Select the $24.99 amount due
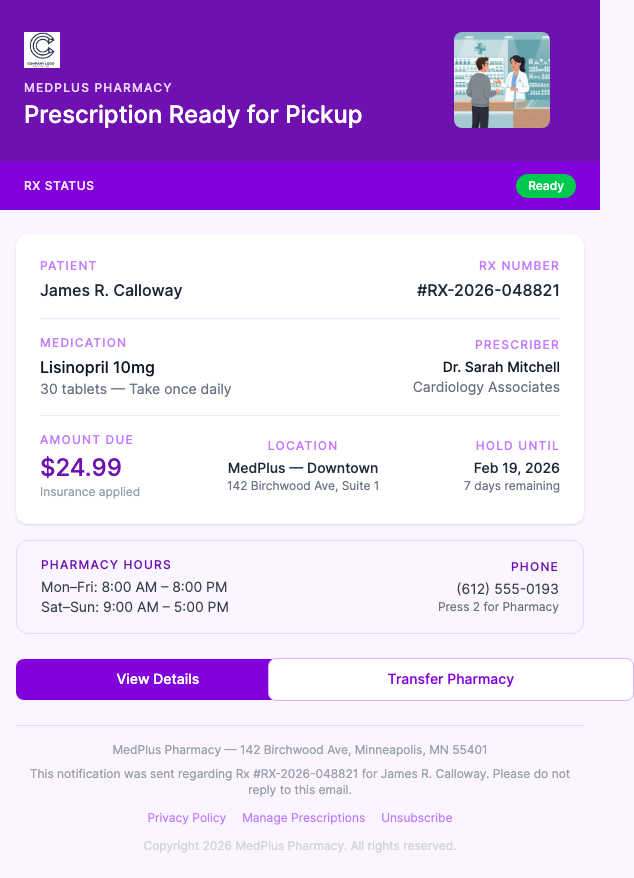Screen dimensions: 634x878 80,467
